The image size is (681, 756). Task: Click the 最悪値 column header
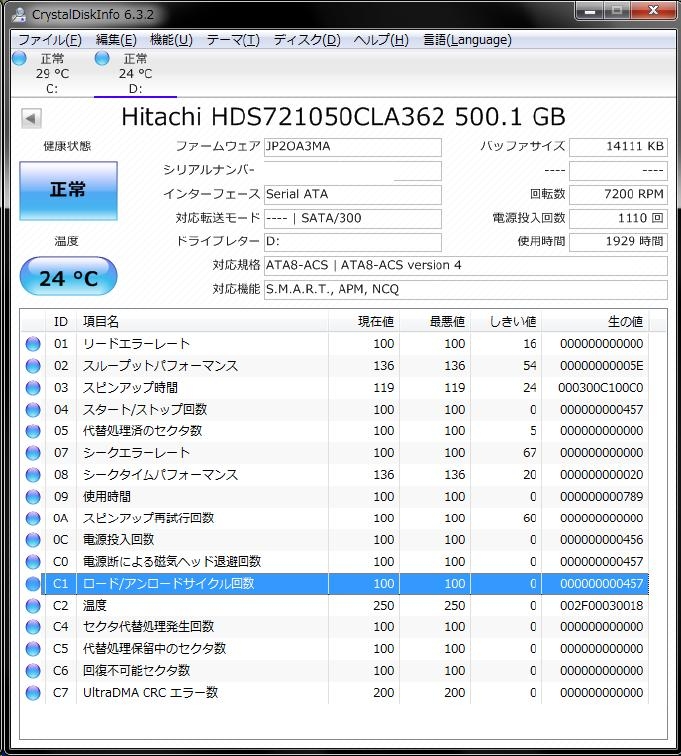[435, 322]
